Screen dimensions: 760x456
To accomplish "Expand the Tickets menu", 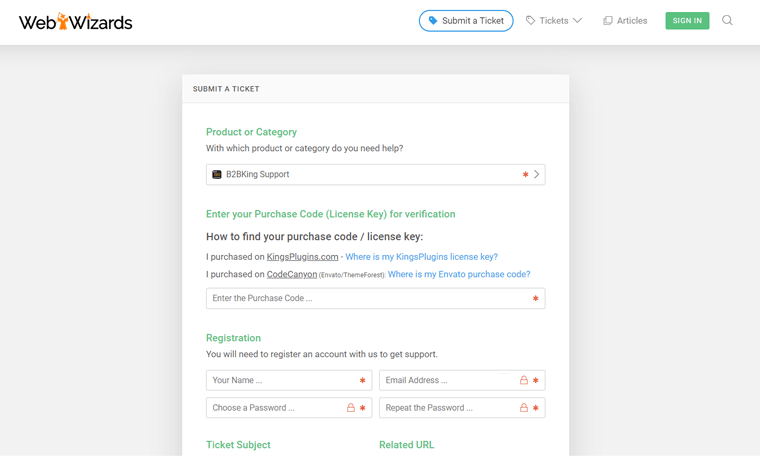I will [x=554, y=21].
